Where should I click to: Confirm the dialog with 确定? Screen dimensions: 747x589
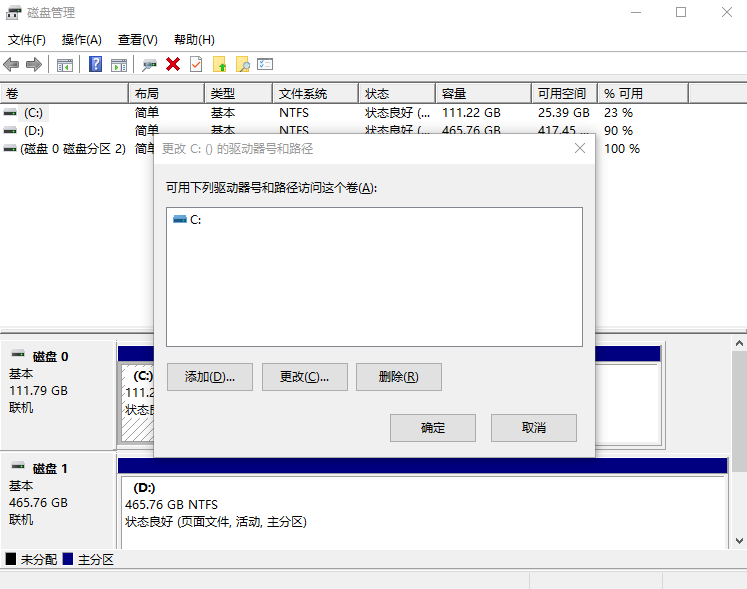tap(433, 428)
